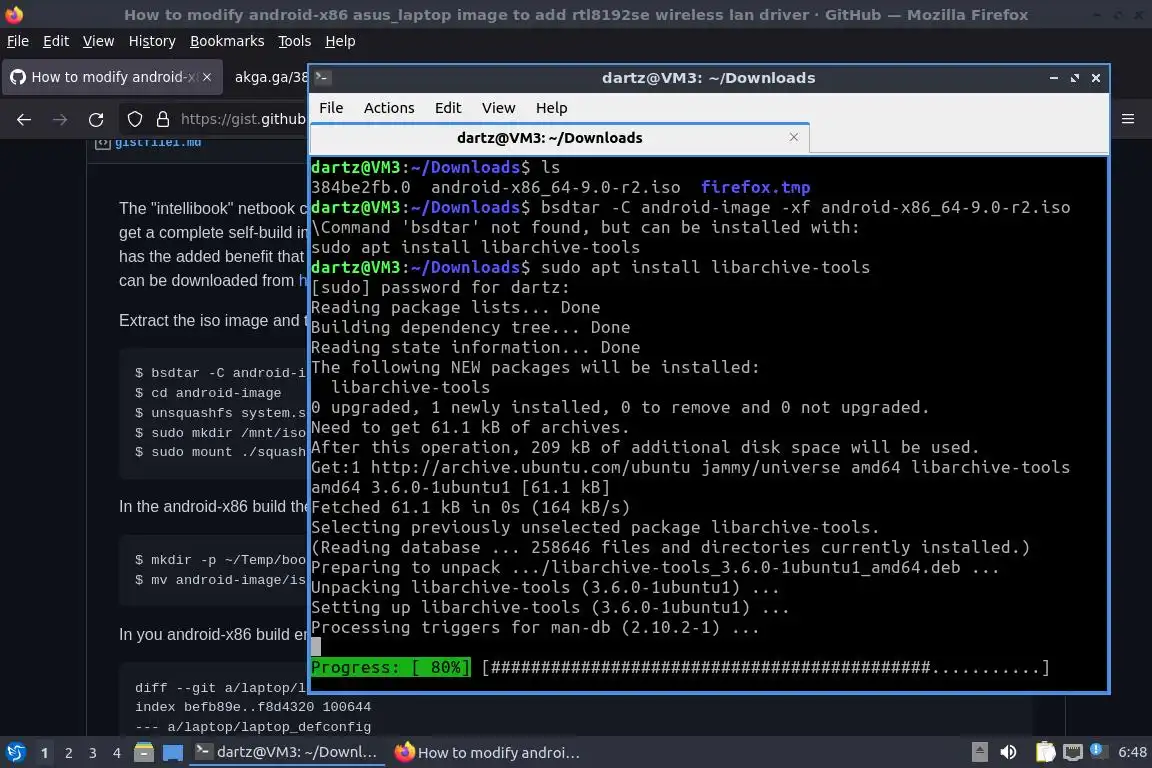
Task: Click the Firefox URL address bar
Action: click(242, 119)
